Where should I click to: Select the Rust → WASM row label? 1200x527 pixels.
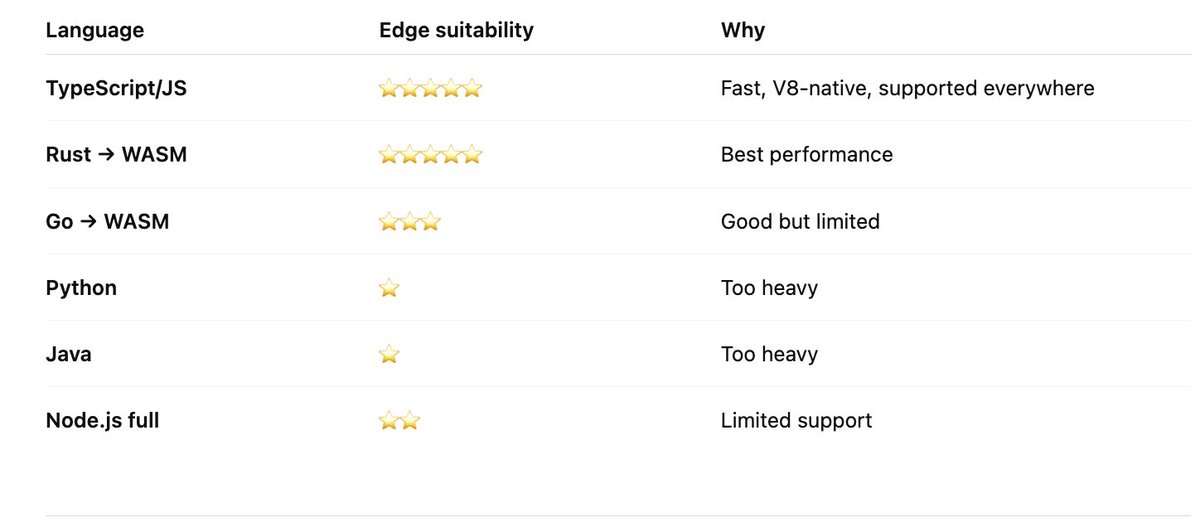pos(116,155)
